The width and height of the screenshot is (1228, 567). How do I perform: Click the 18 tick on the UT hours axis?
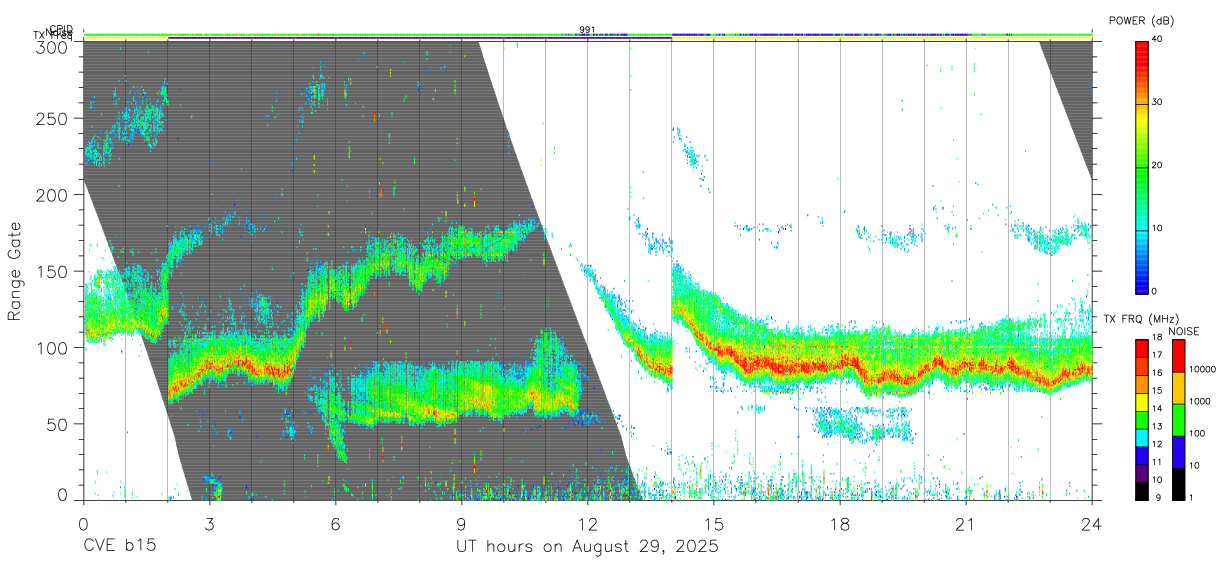(x=839, y=523)
